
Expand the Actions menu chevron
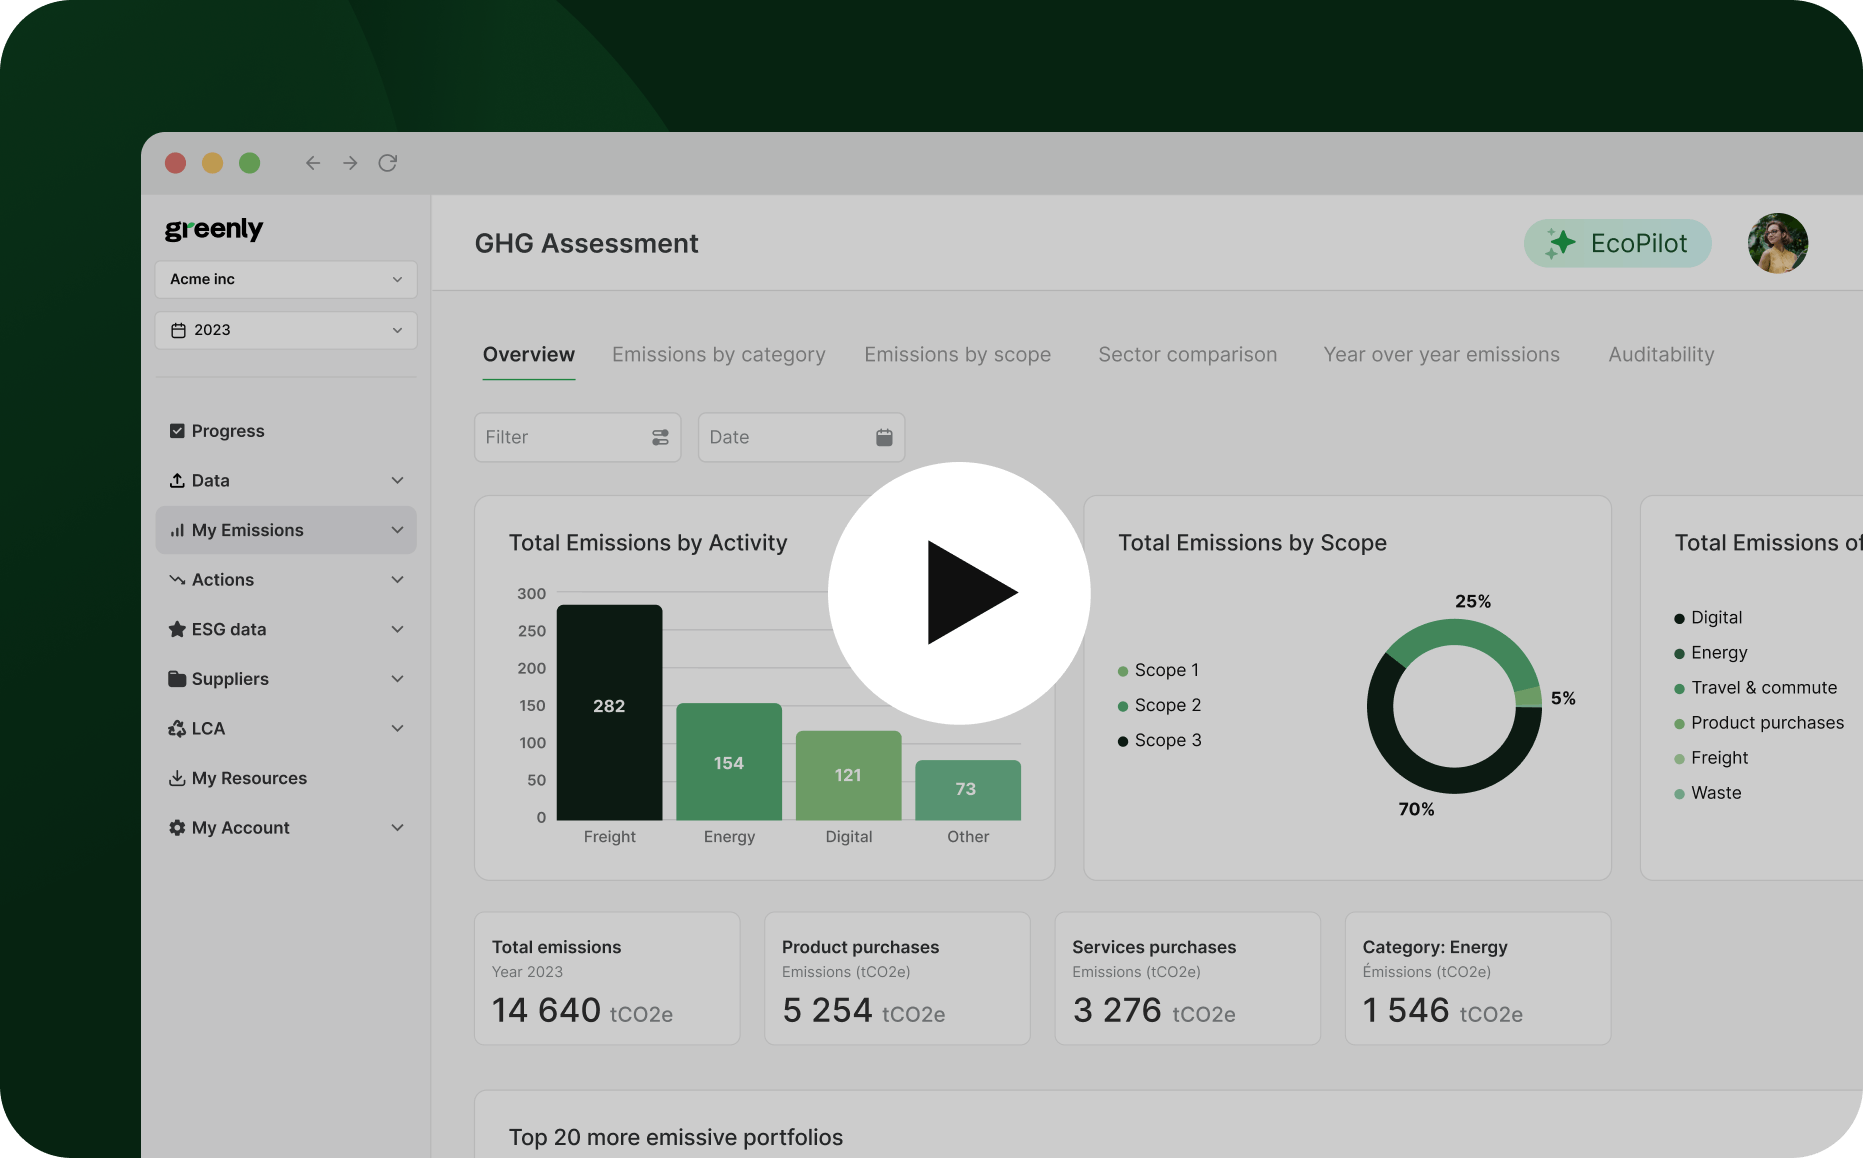coord(397,580)
